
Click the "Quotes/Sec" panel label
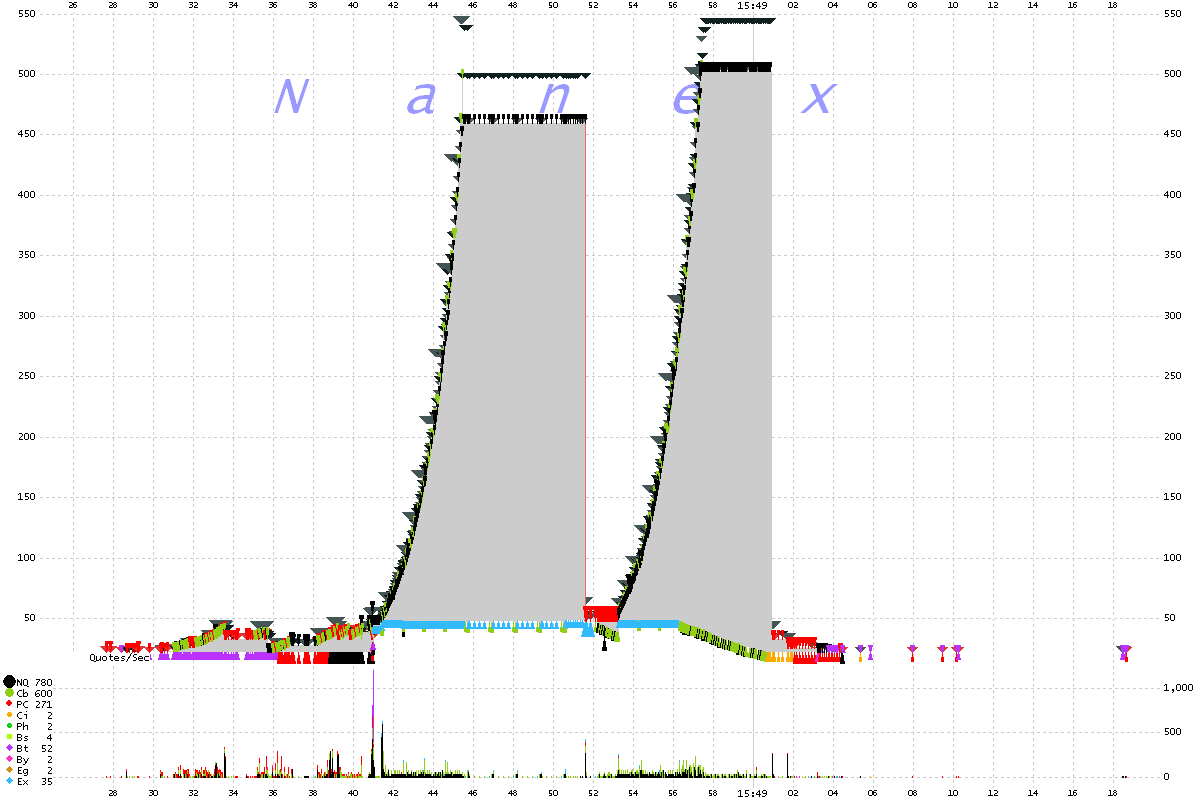120,657
